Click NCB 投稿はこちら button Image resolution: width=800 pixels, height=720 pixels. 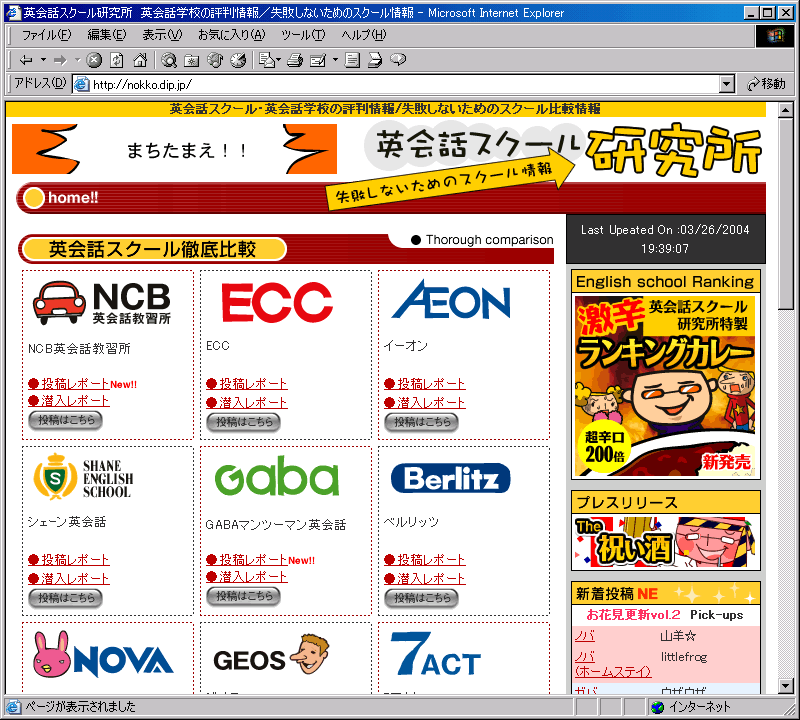65,420
